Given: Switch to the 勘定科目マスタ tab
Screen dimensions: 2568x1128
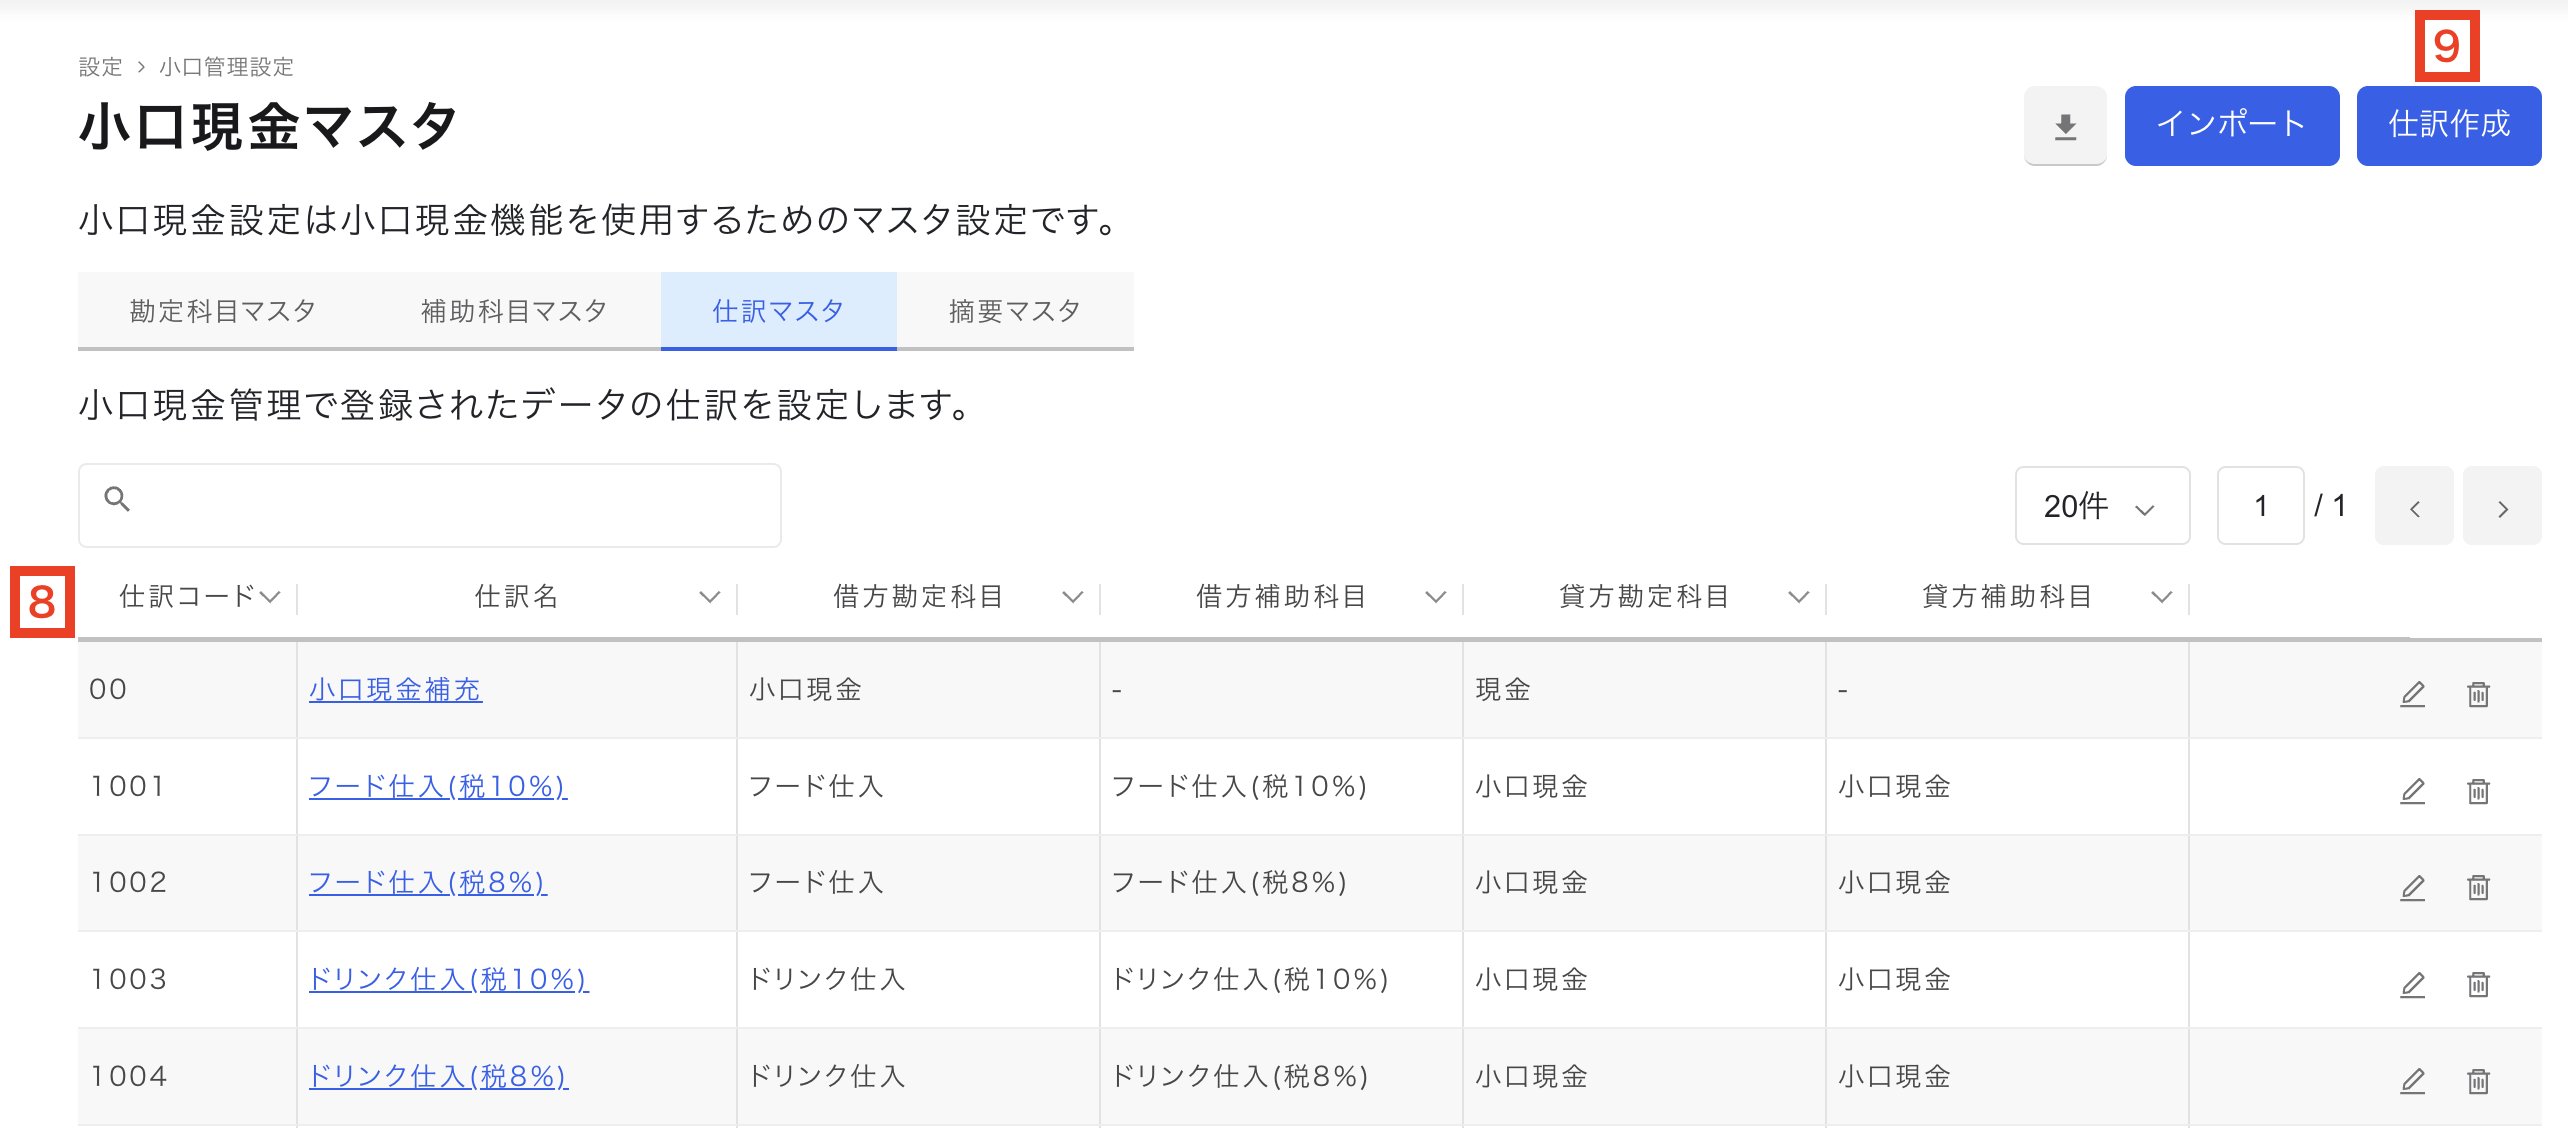Looking at the screenshot, I should pos(223,311).
